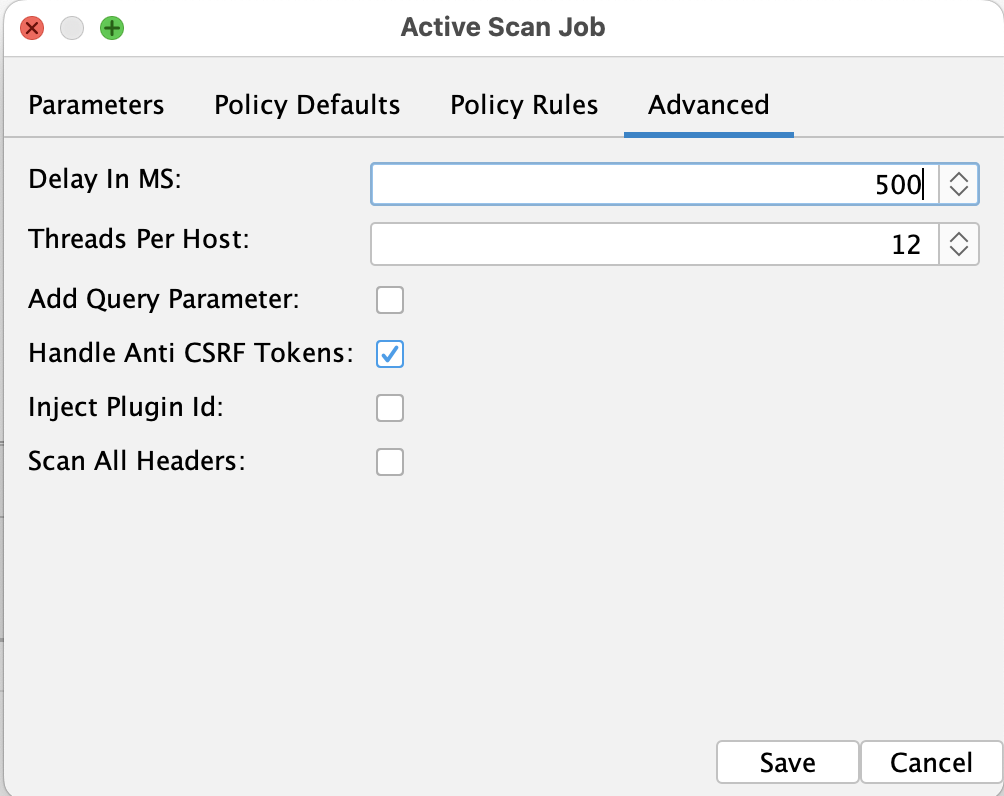Viewport: 1004px width, 796px height.
Task: Select the Advanced tab
Action: coord(708,105)
